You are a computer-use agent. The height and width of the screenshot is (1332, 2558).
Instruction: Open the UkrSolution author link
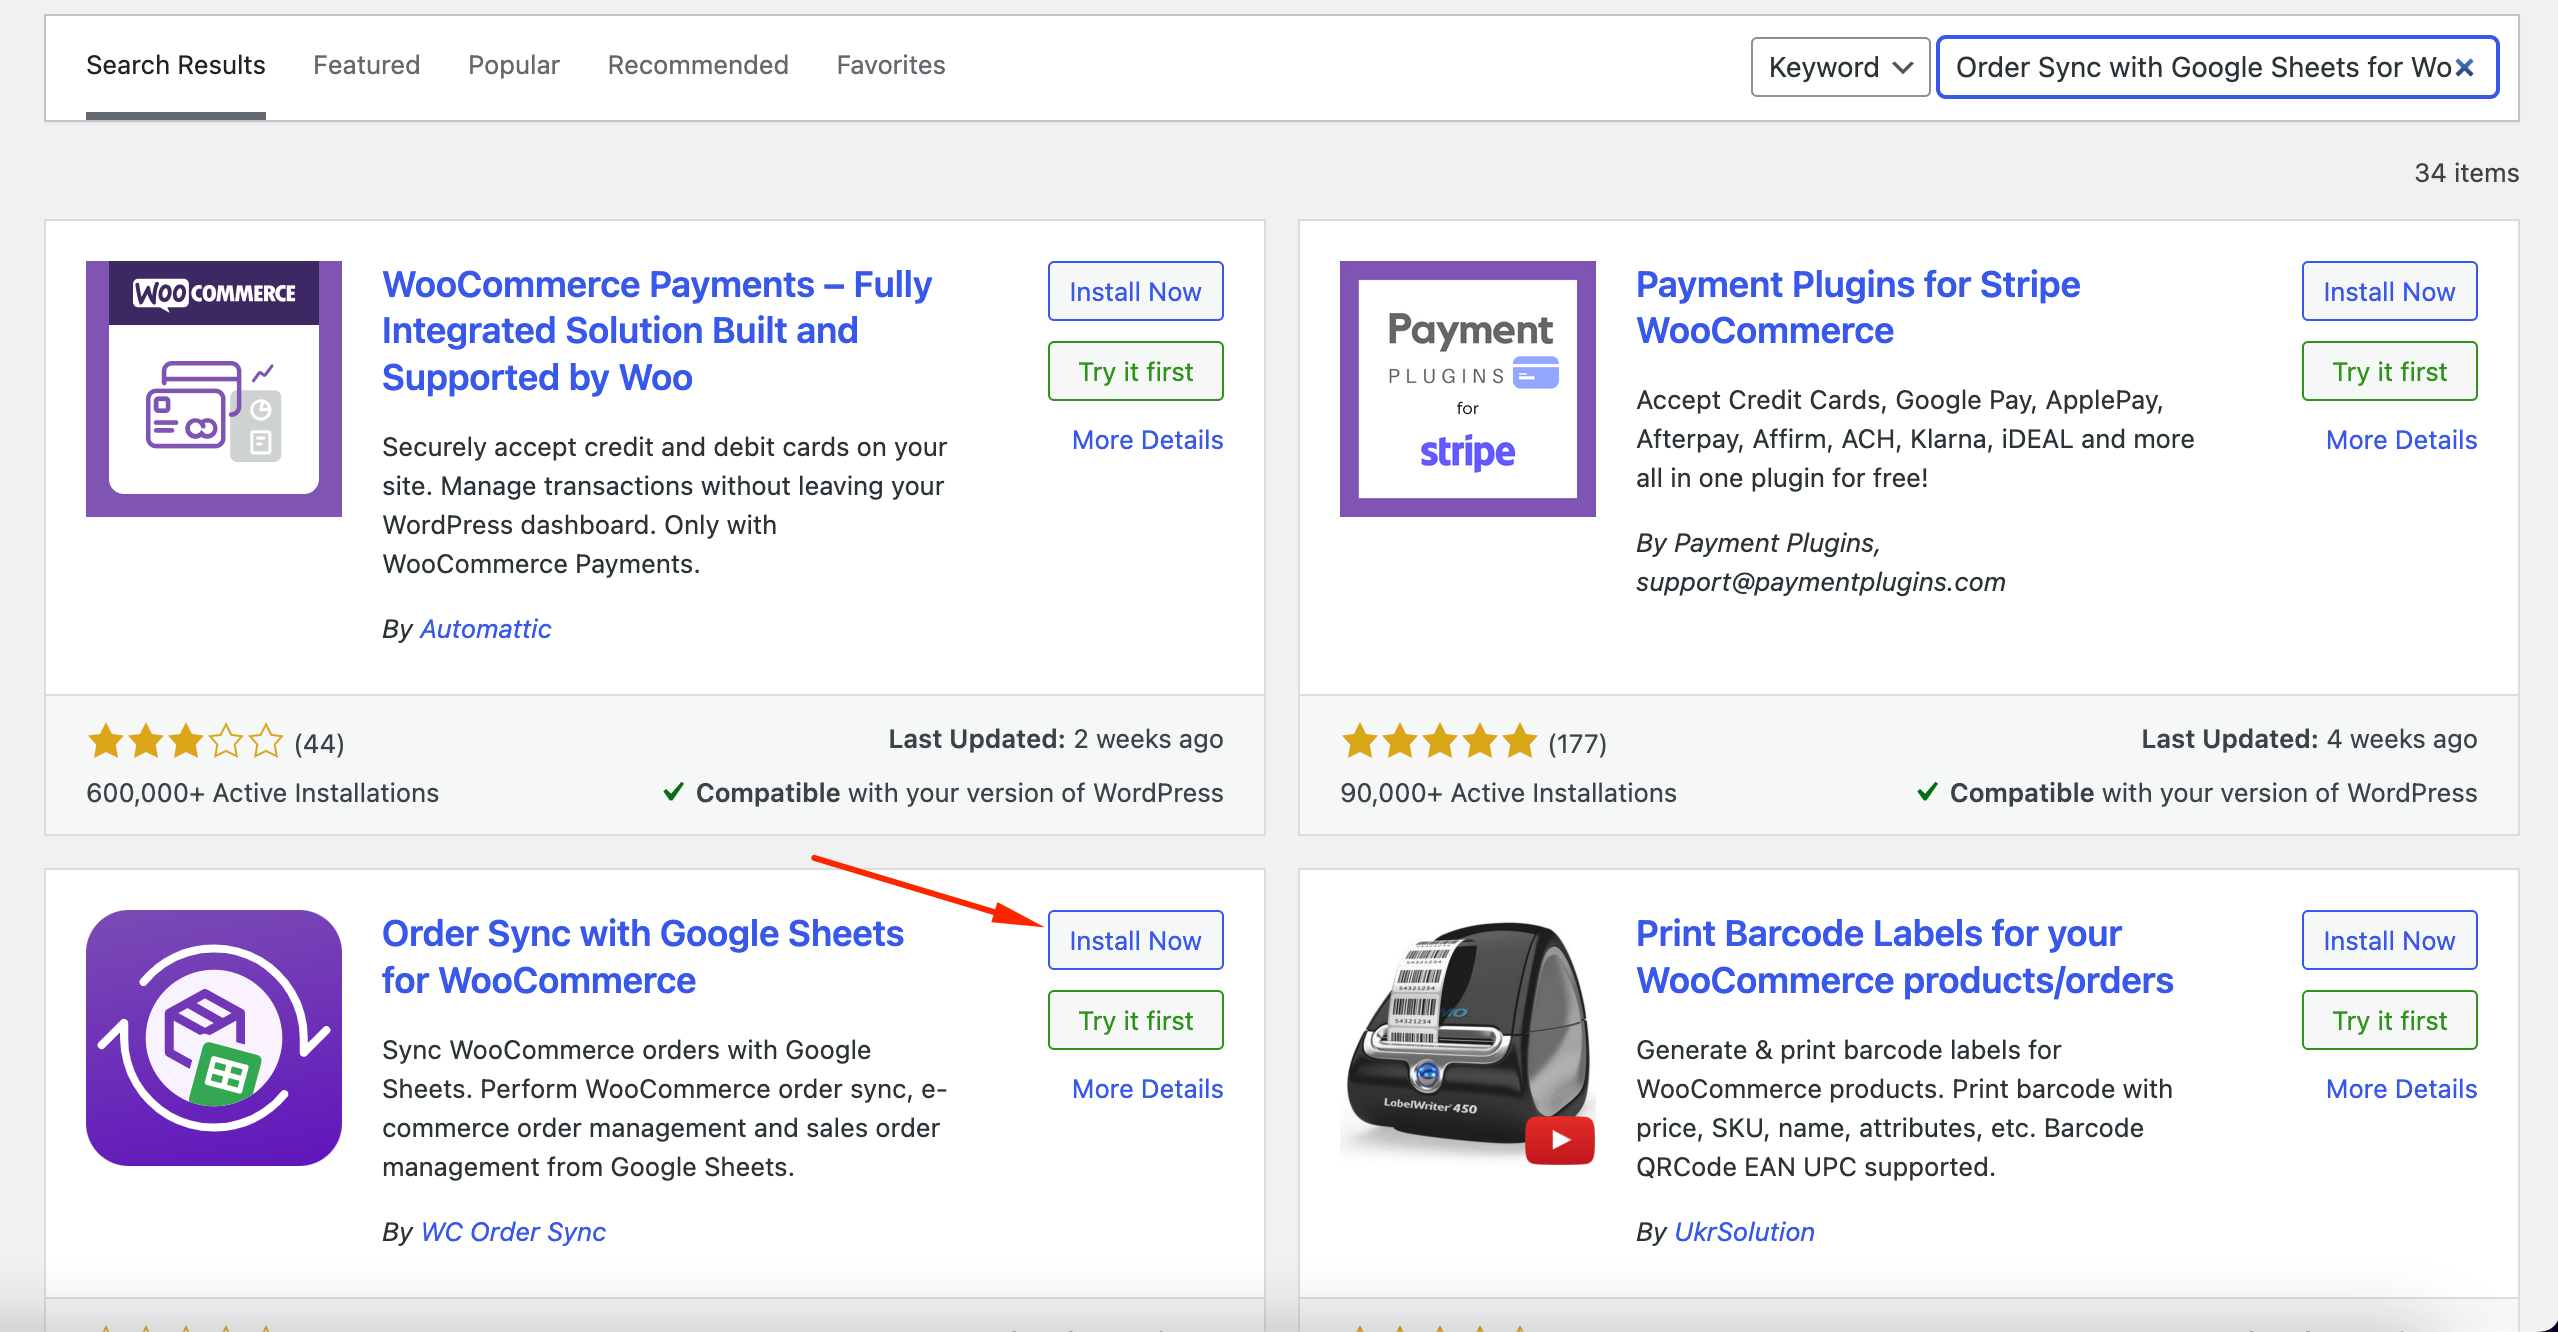[1744, 1232]
